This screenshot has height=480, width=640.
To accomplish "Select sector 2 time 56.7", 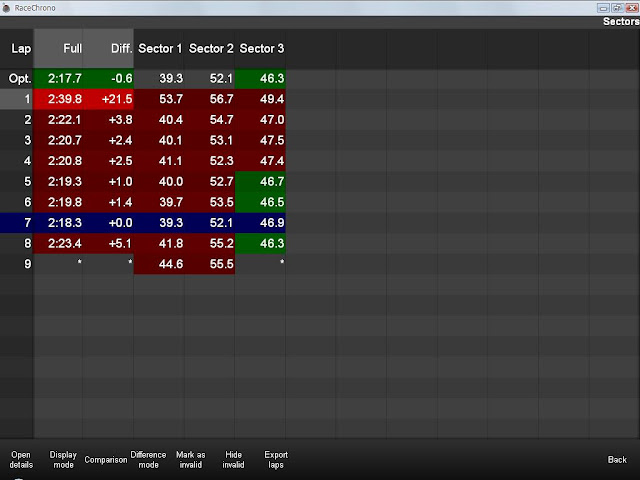I will point(210,99).
